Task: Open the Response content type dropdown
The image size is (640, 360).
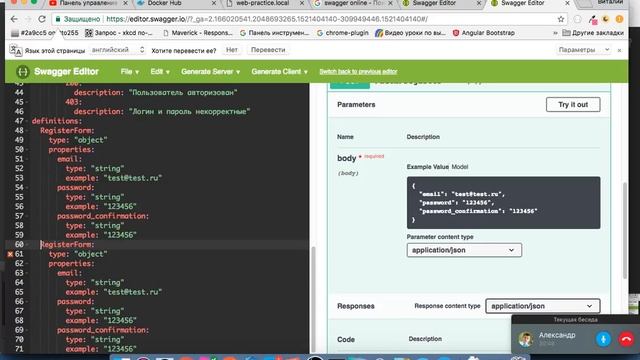Action: click(542, 306)
